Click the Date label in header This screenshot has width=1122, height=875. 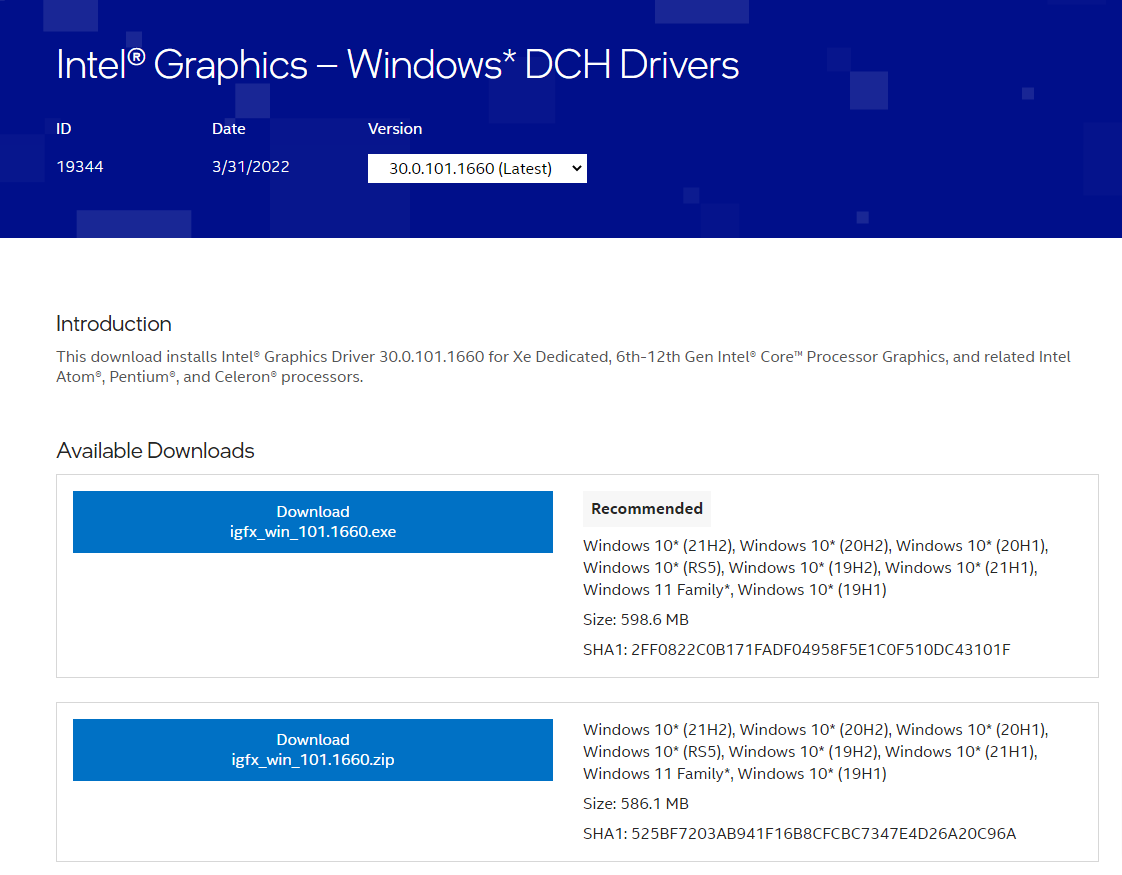(228, 129)
